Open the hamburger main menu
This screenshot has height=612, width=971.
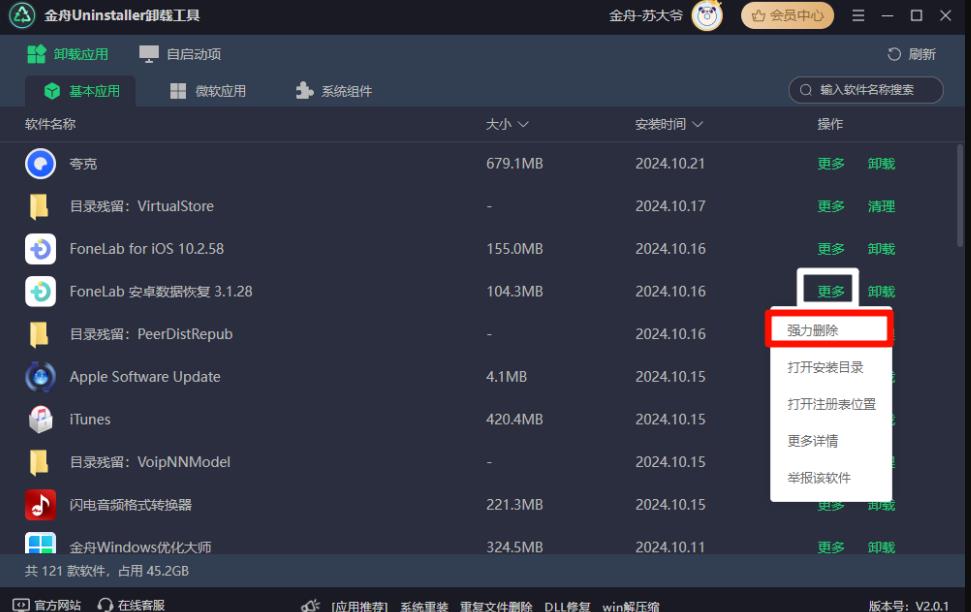pos(858,15)
